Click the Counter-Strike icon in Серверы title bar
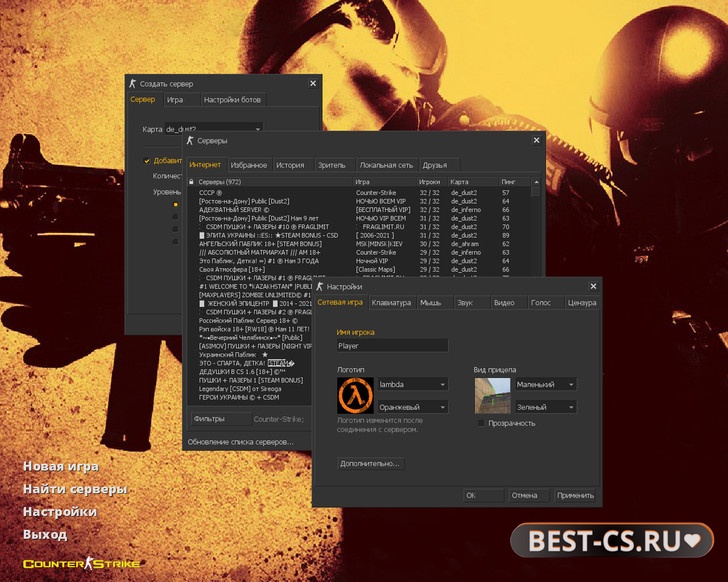This screenshot has width=728, height=582. pyautogui.click(x=190, y=141)
